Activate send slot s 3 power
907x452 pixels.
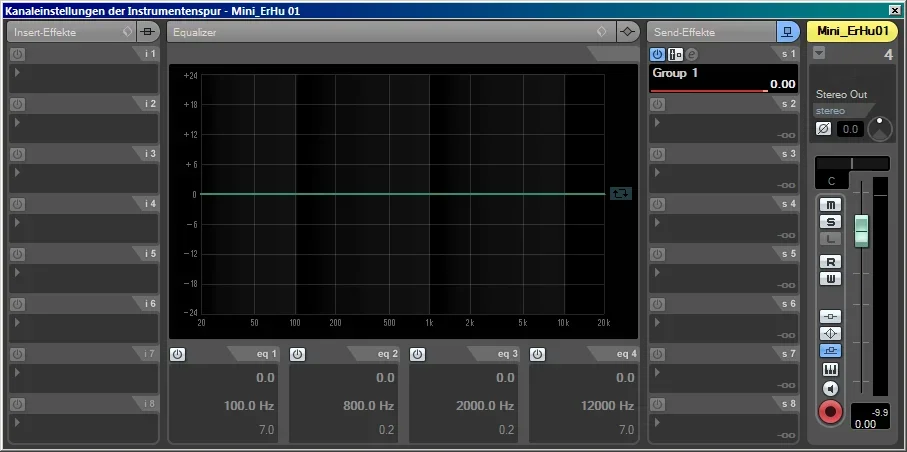657,155
